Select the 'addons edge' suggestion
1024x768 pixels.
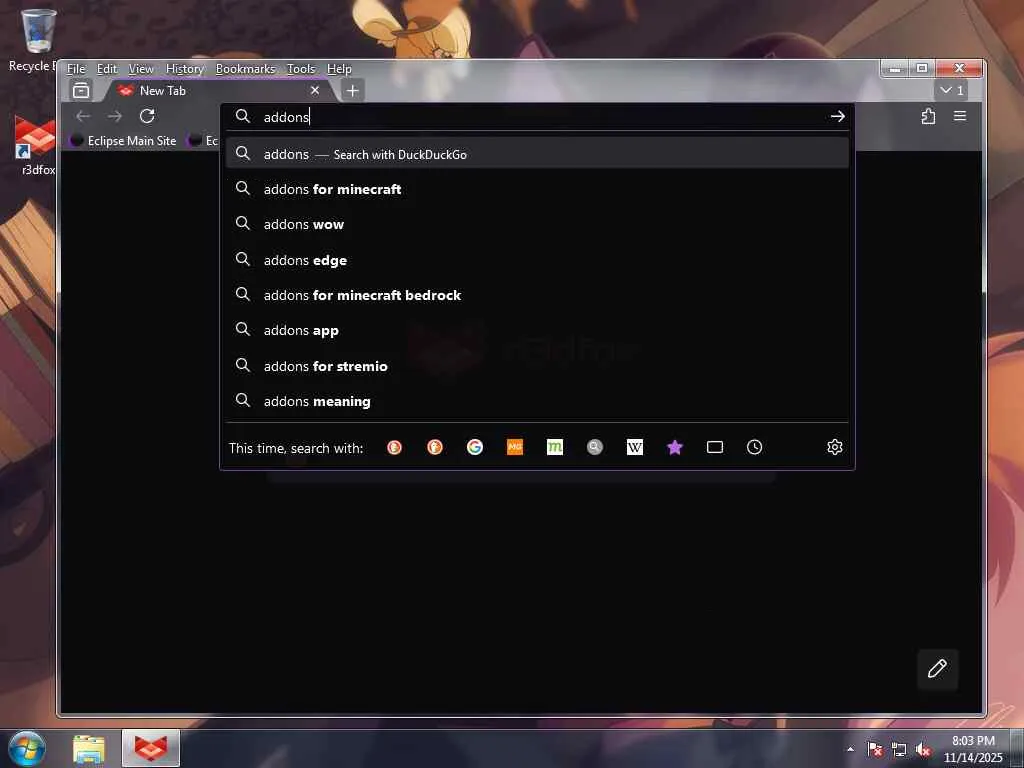537,260
